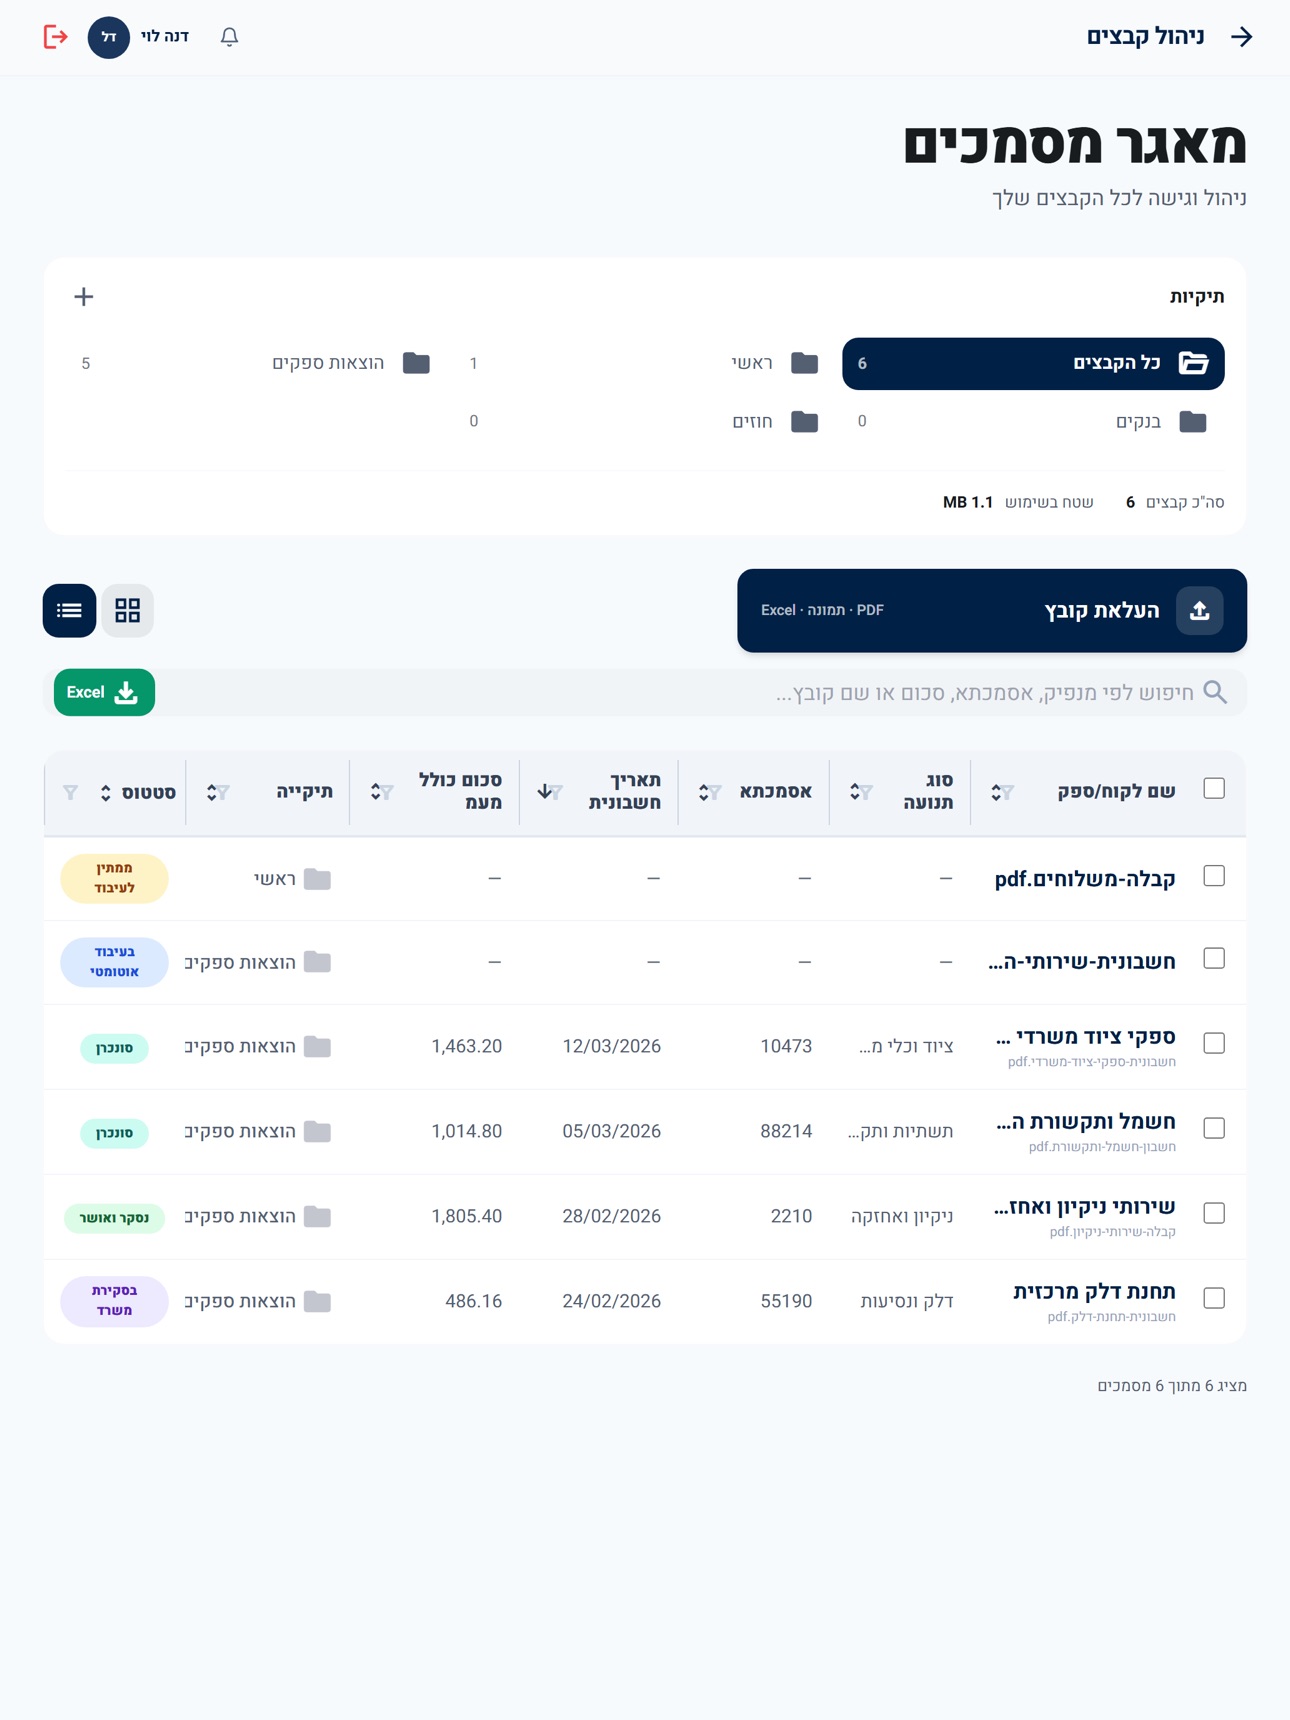Screen dimensions: 1290x1720
Task: Tick the שירותי ניקיון row checkbox
Action: [x=1214, y=1213]
